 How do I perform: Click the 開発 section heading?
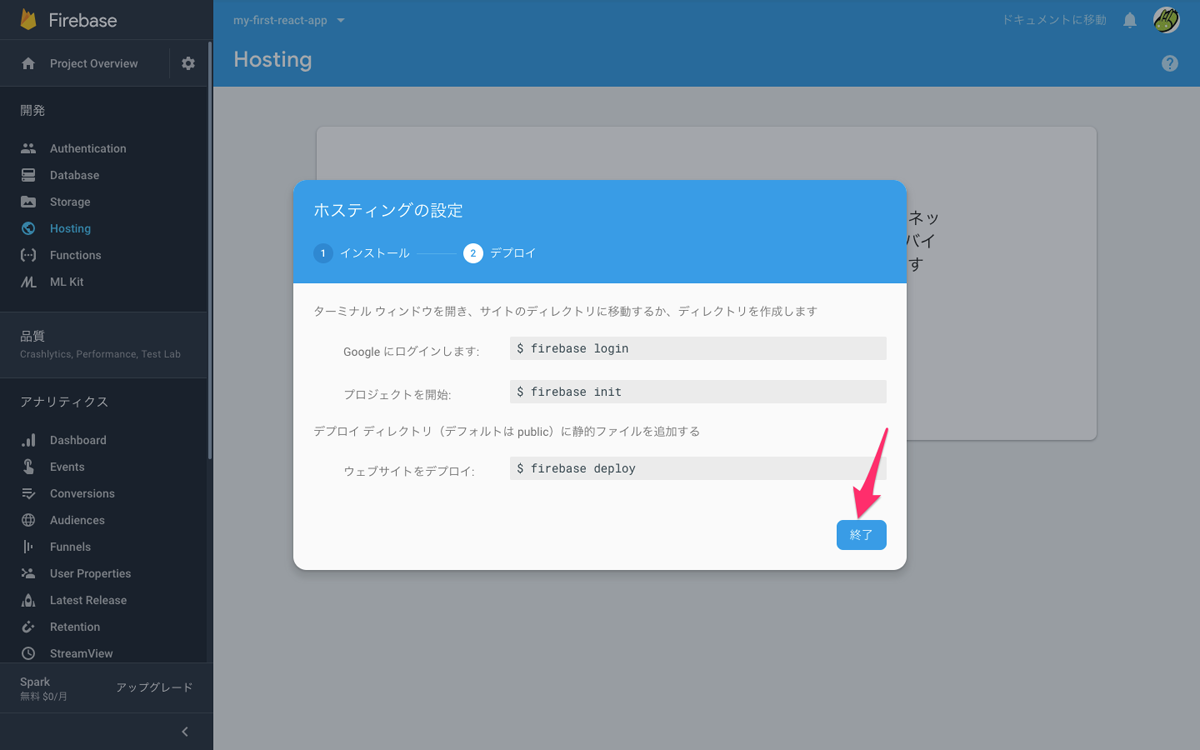[33, 110]
